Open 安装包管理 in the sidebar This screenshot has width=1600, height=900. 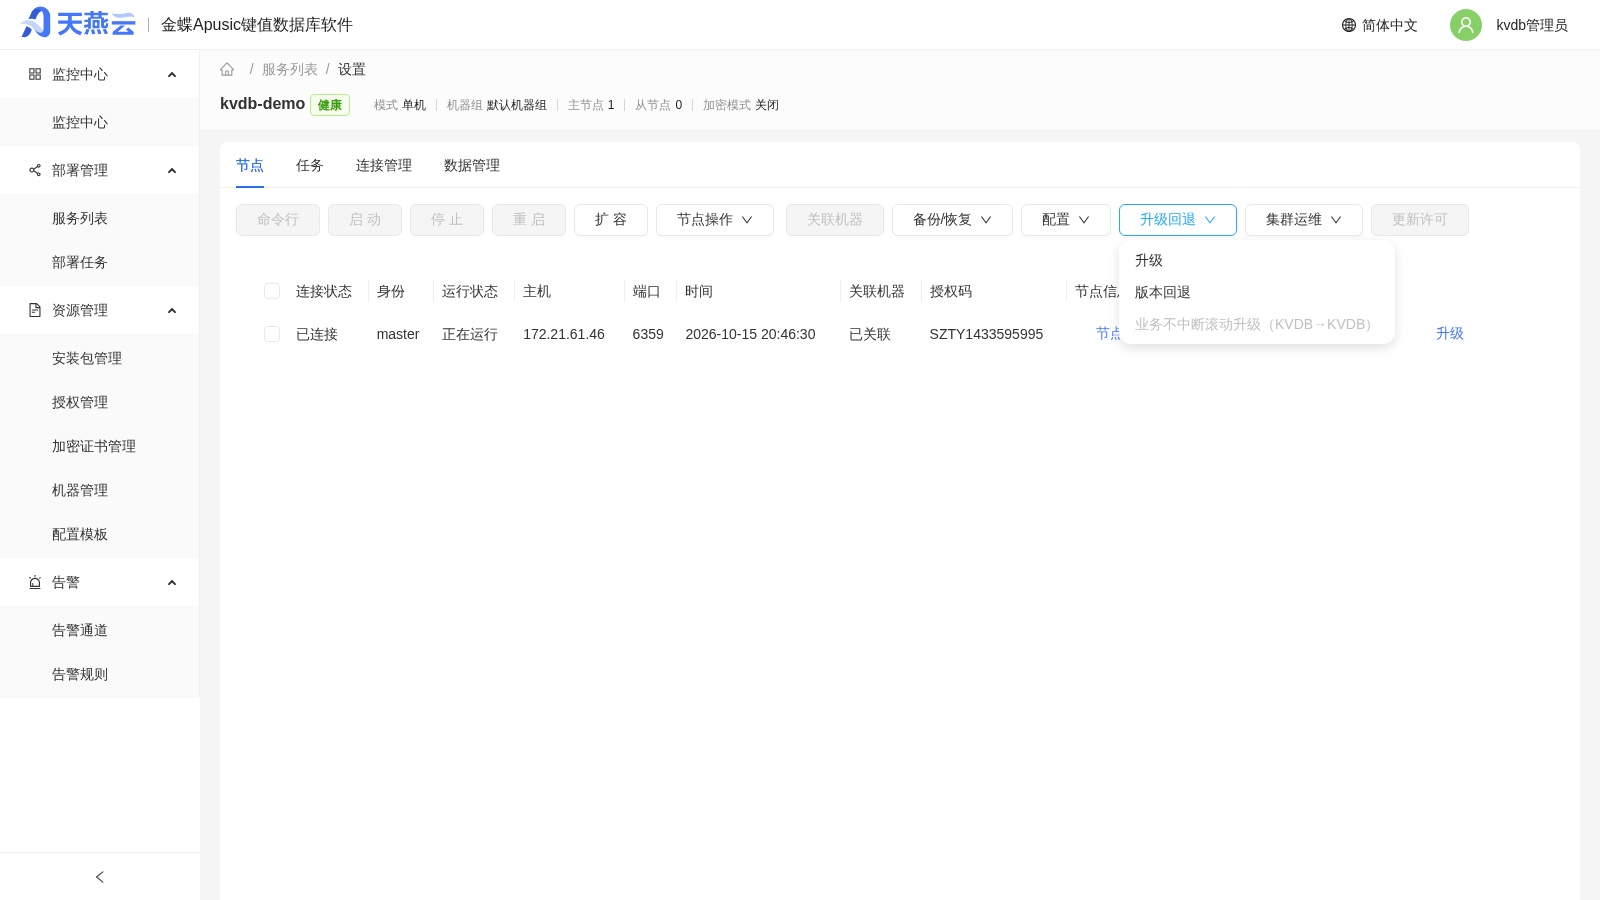[100, 358]
